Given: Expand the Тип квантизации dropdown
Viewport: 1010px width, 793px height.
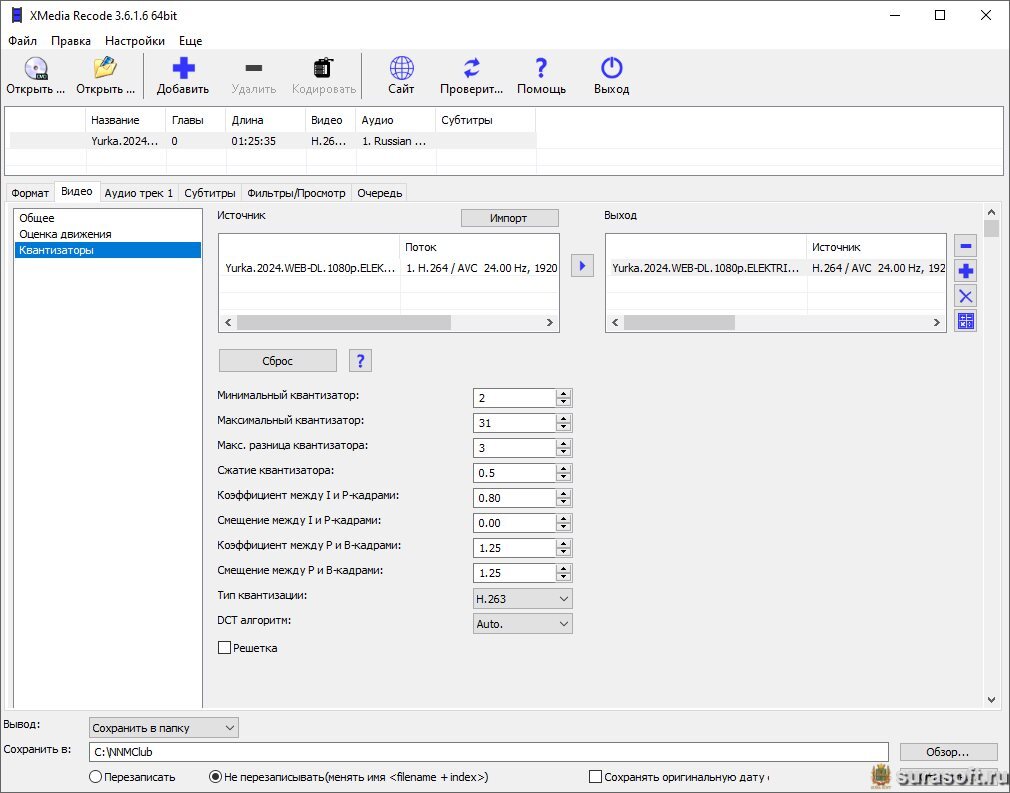Looking at the screenshot, I should tap(522, 599).
